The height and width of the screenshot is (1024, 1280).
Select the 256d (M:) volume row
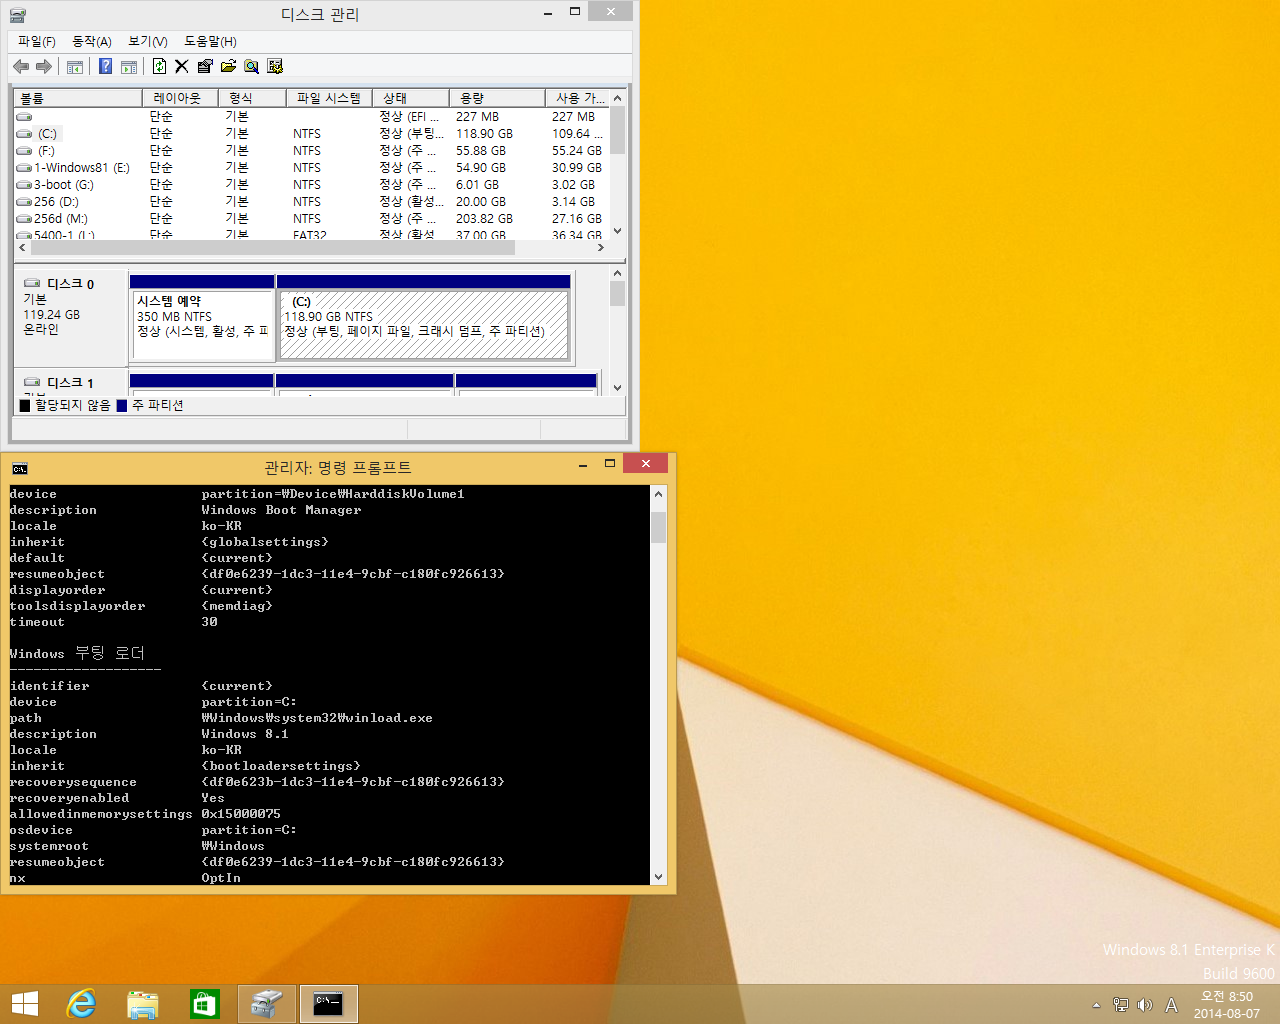point(310,219)
